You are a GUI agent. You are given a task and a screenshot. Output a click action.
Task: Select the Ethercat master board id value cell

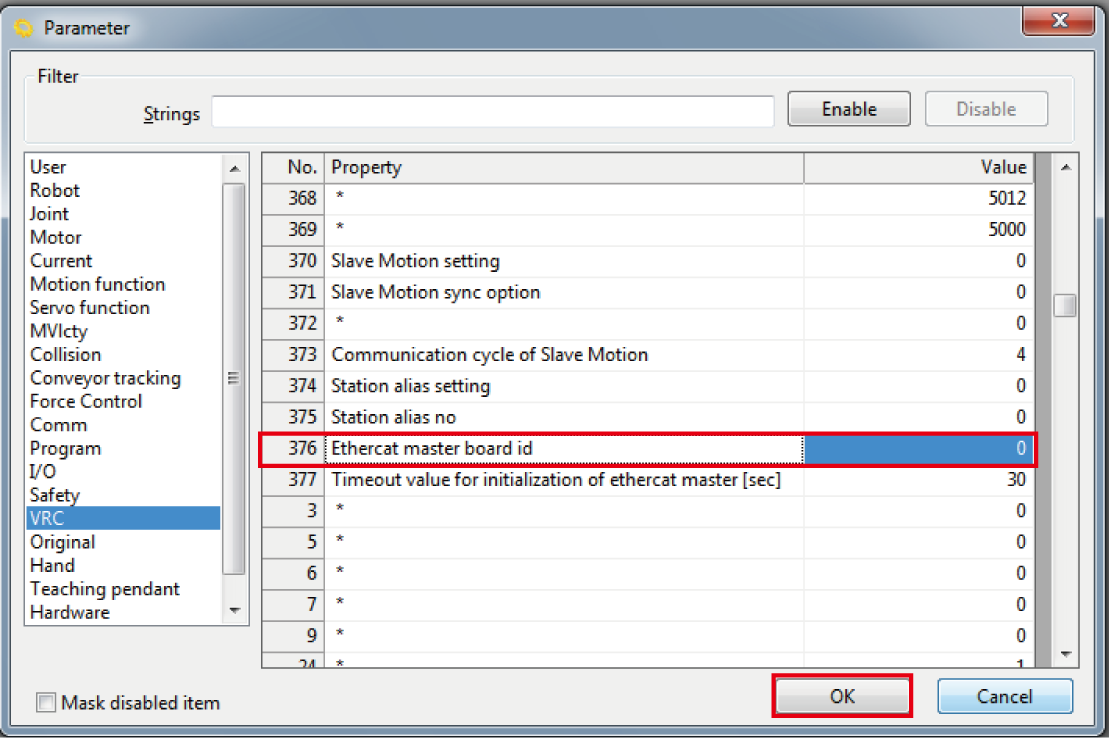pos(918,449)
